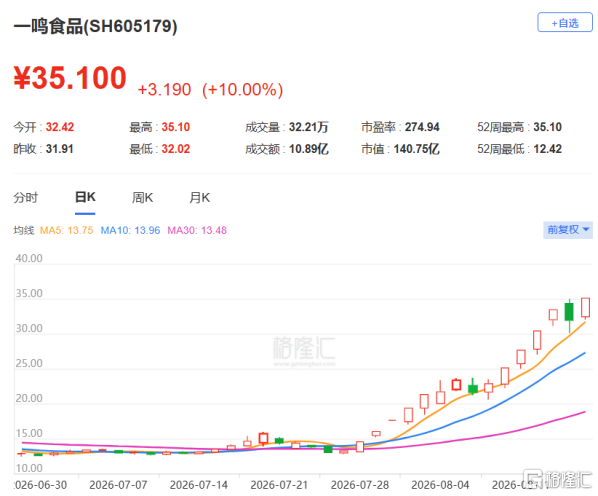
Task: Click the 40.00 y-axis label
Action: (x=29, y=258)
